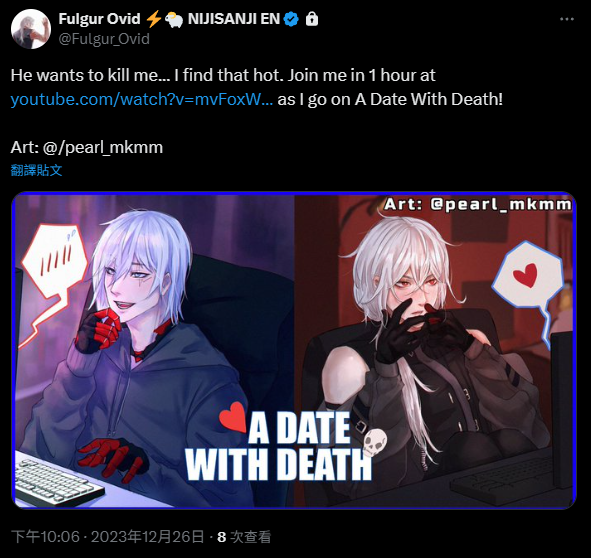591x558 pixels.
Task: Click the Fulgur Ovid display name
Action: coord(99,19)
